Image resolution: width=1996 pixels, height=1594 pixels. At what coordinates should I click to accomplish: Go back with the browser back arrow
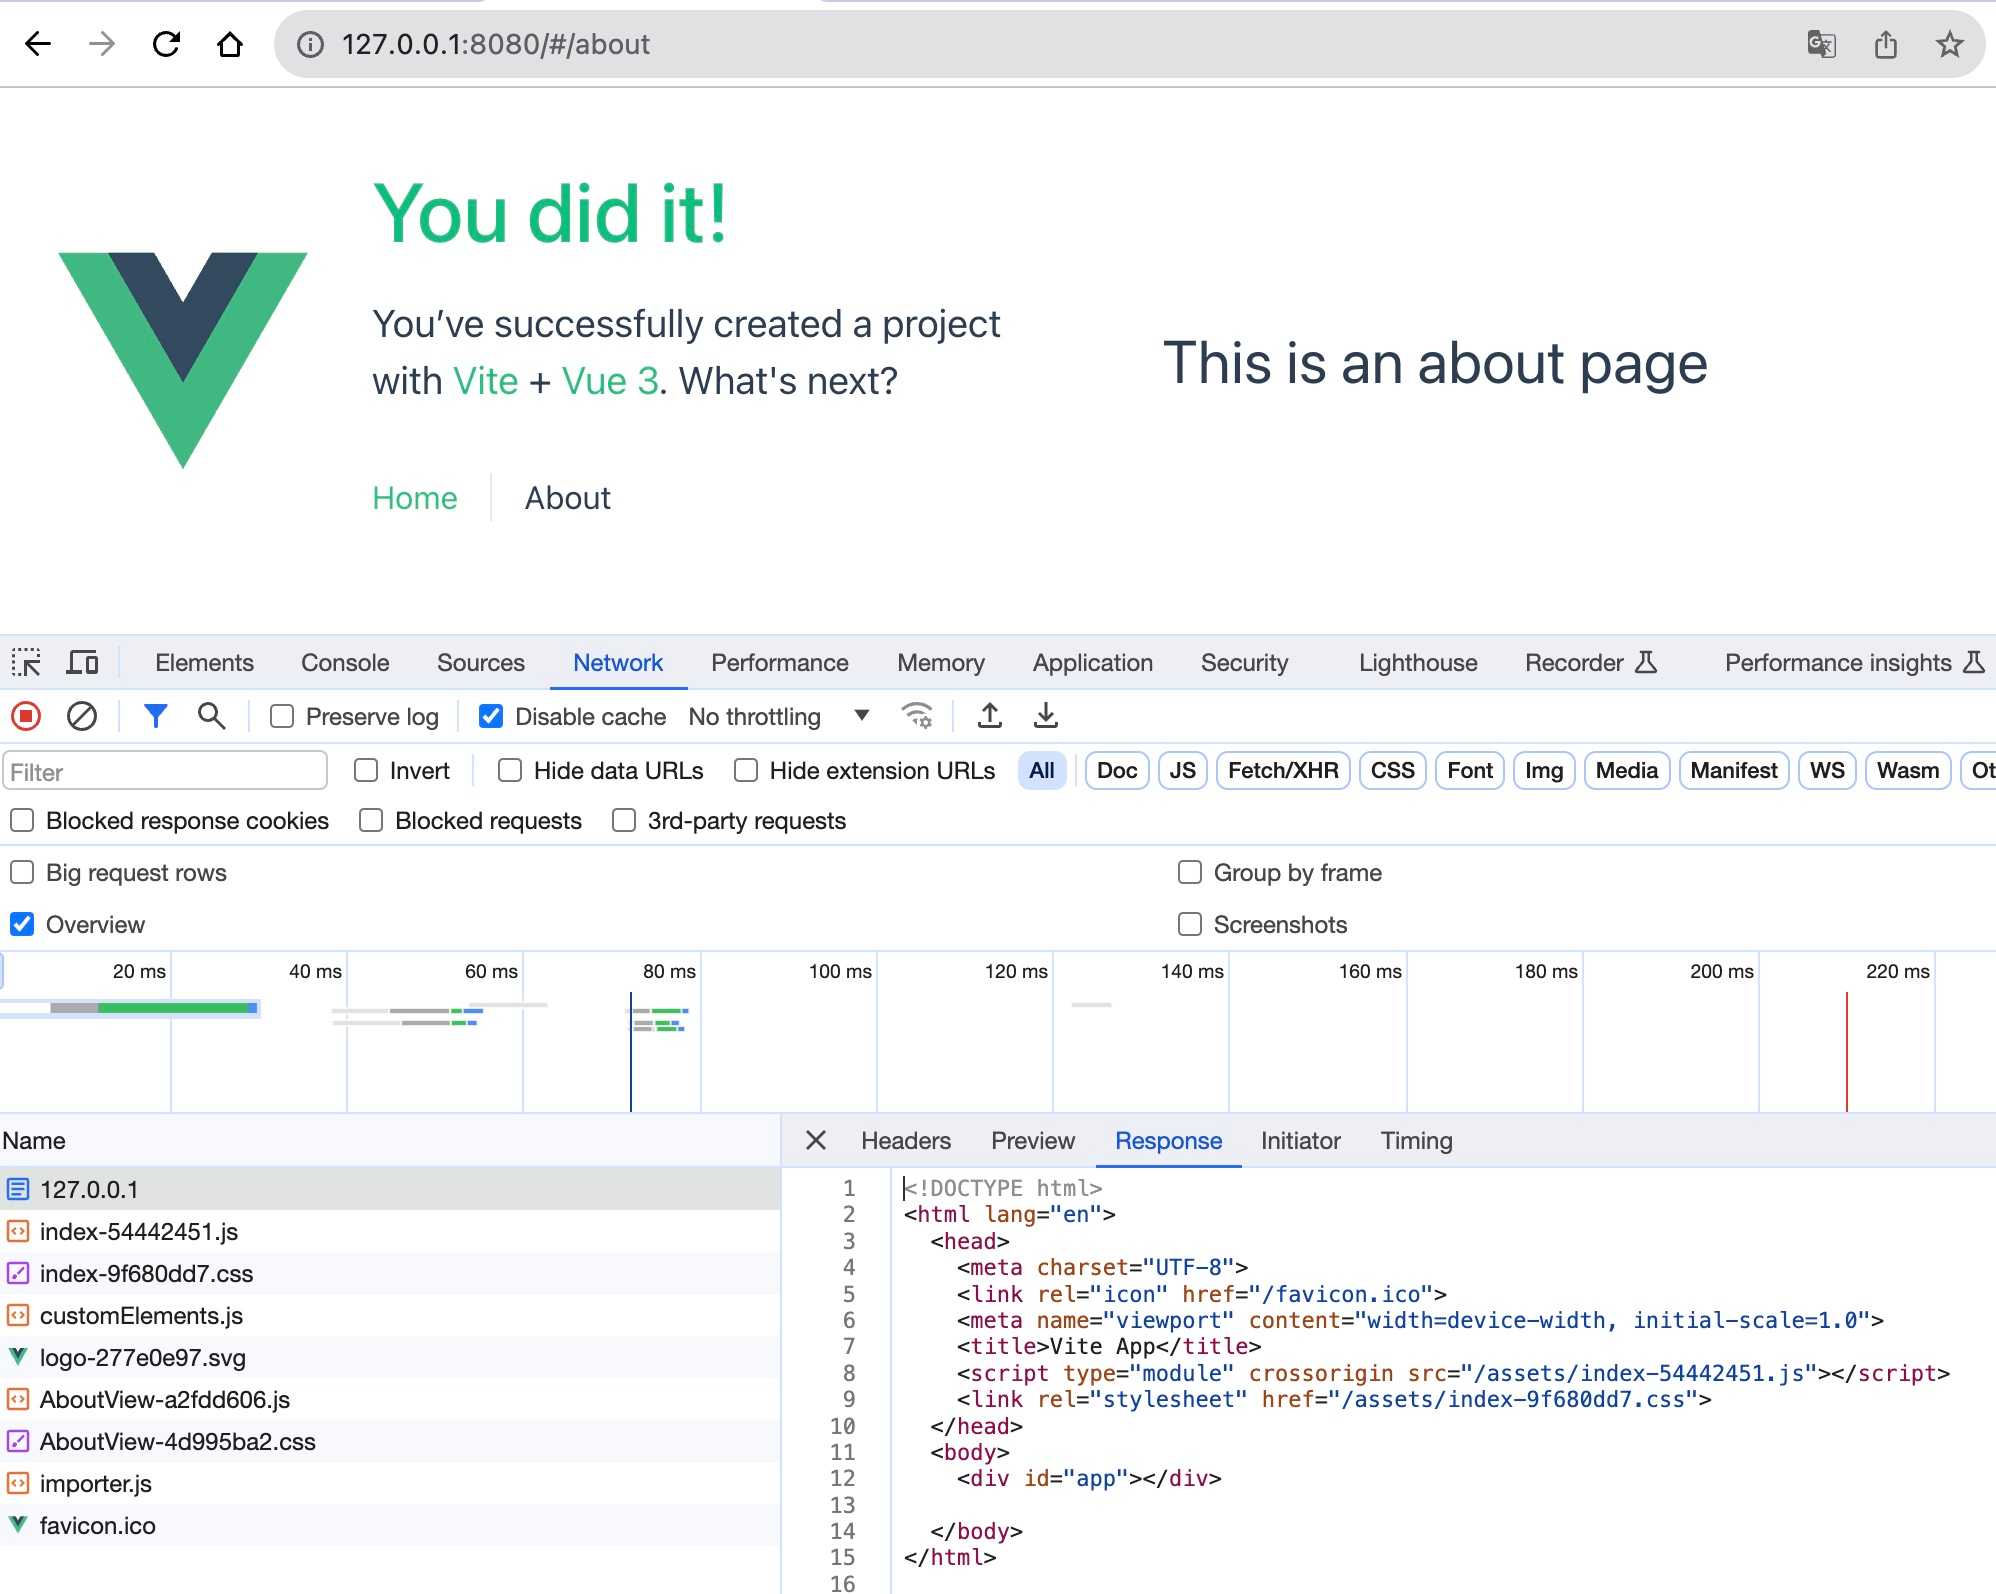point(38,44)
